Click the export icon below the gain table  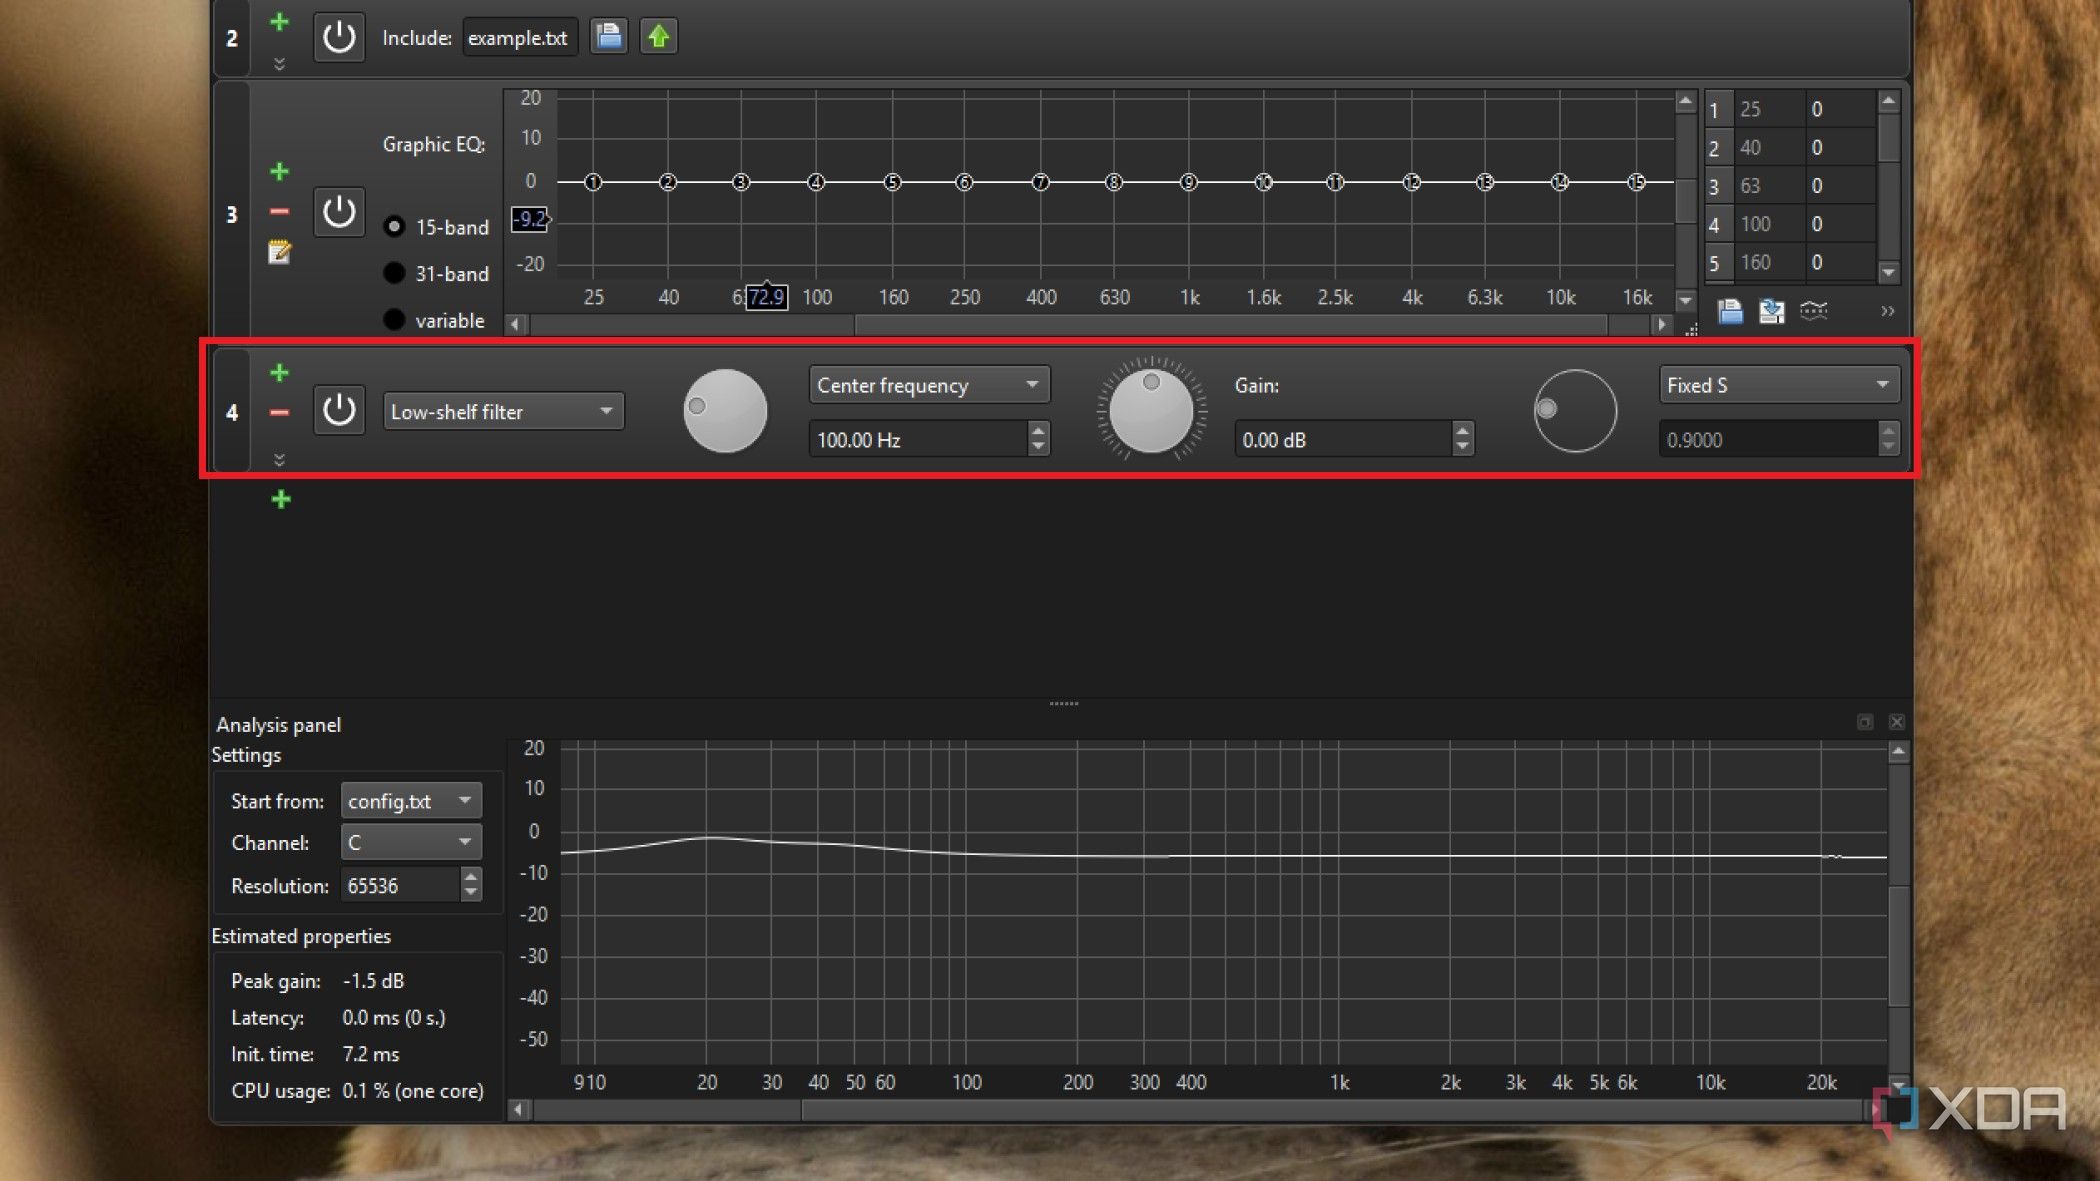[x=1771, y=311]
